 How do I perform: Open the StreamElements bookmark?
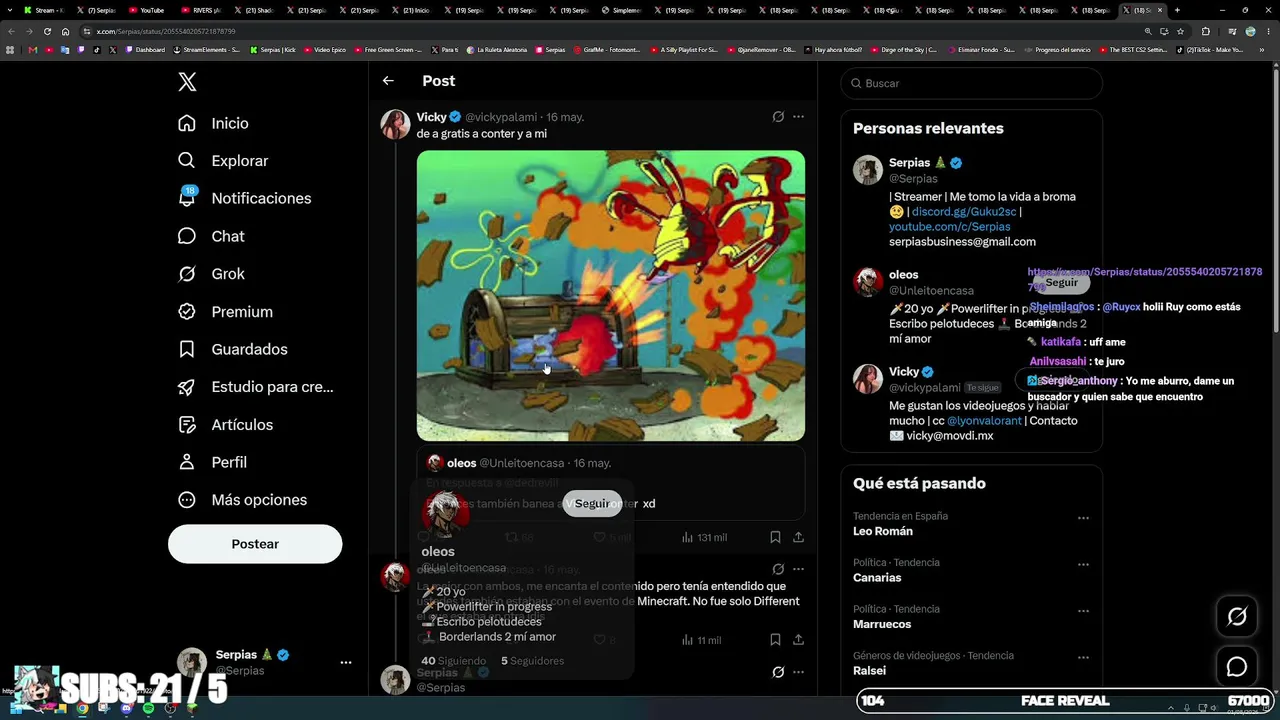(x=208, y=49)
